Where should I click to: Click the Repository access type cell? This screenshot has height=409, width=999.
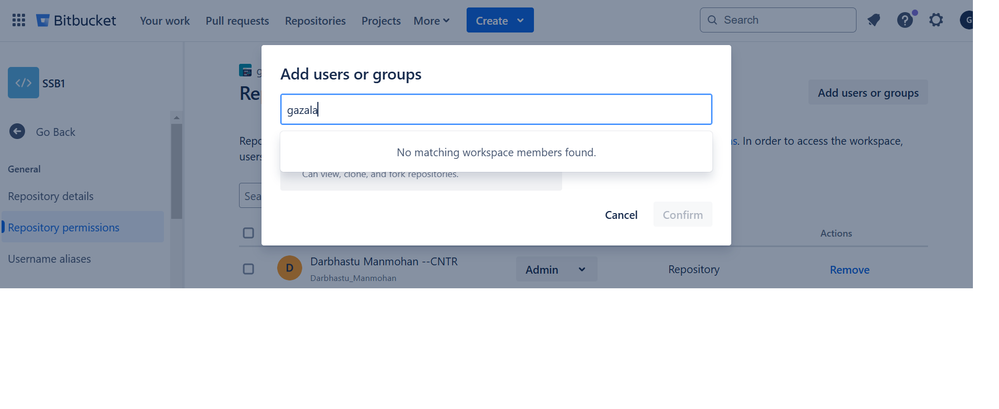pyautogui.click(x=694, y=269)
